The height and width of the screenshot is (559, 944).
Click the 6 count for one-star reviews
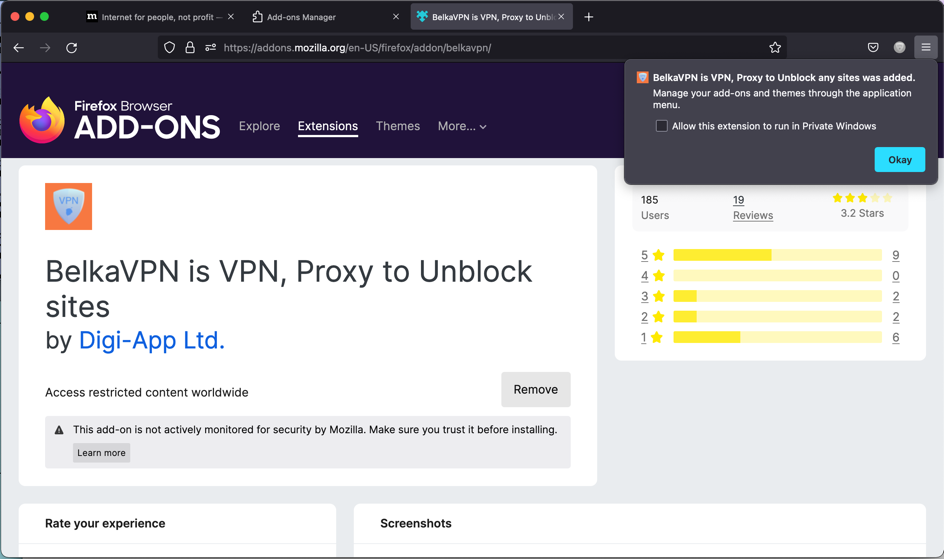(896, 337)
